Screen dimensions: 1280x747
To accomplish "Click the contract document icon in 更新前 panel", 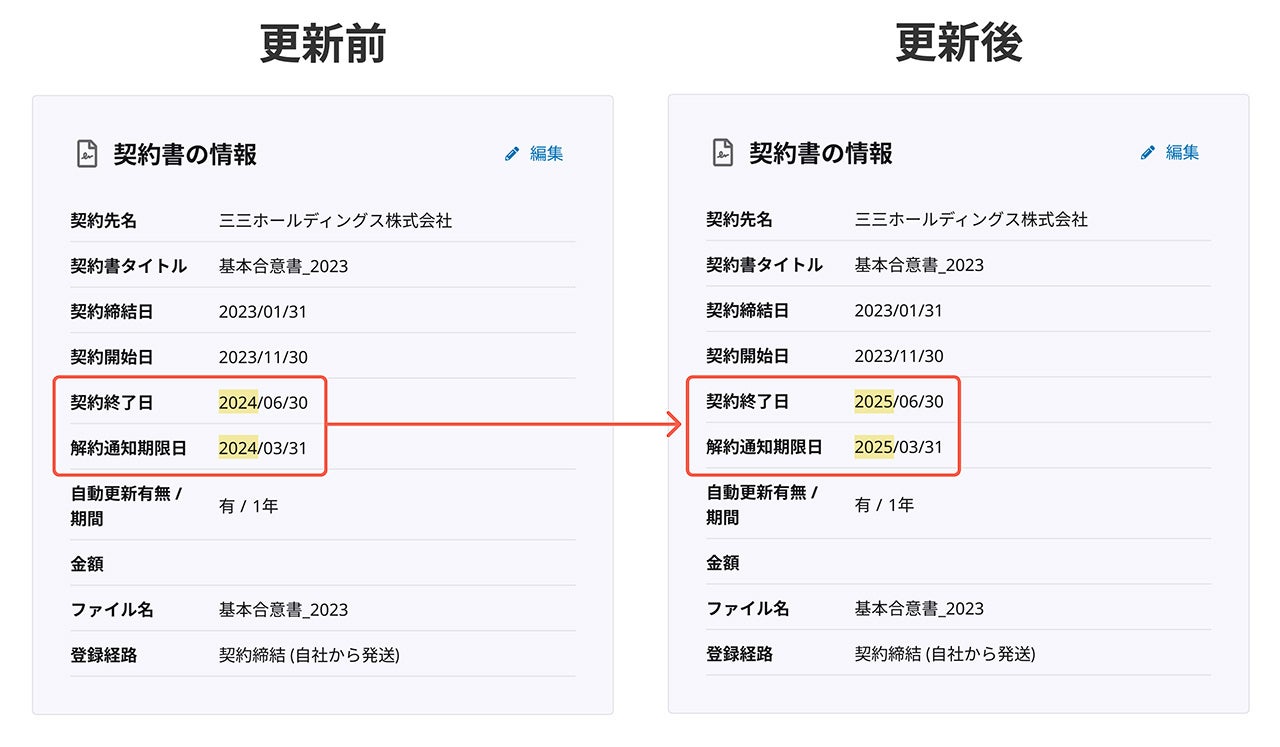I will 87,154.
